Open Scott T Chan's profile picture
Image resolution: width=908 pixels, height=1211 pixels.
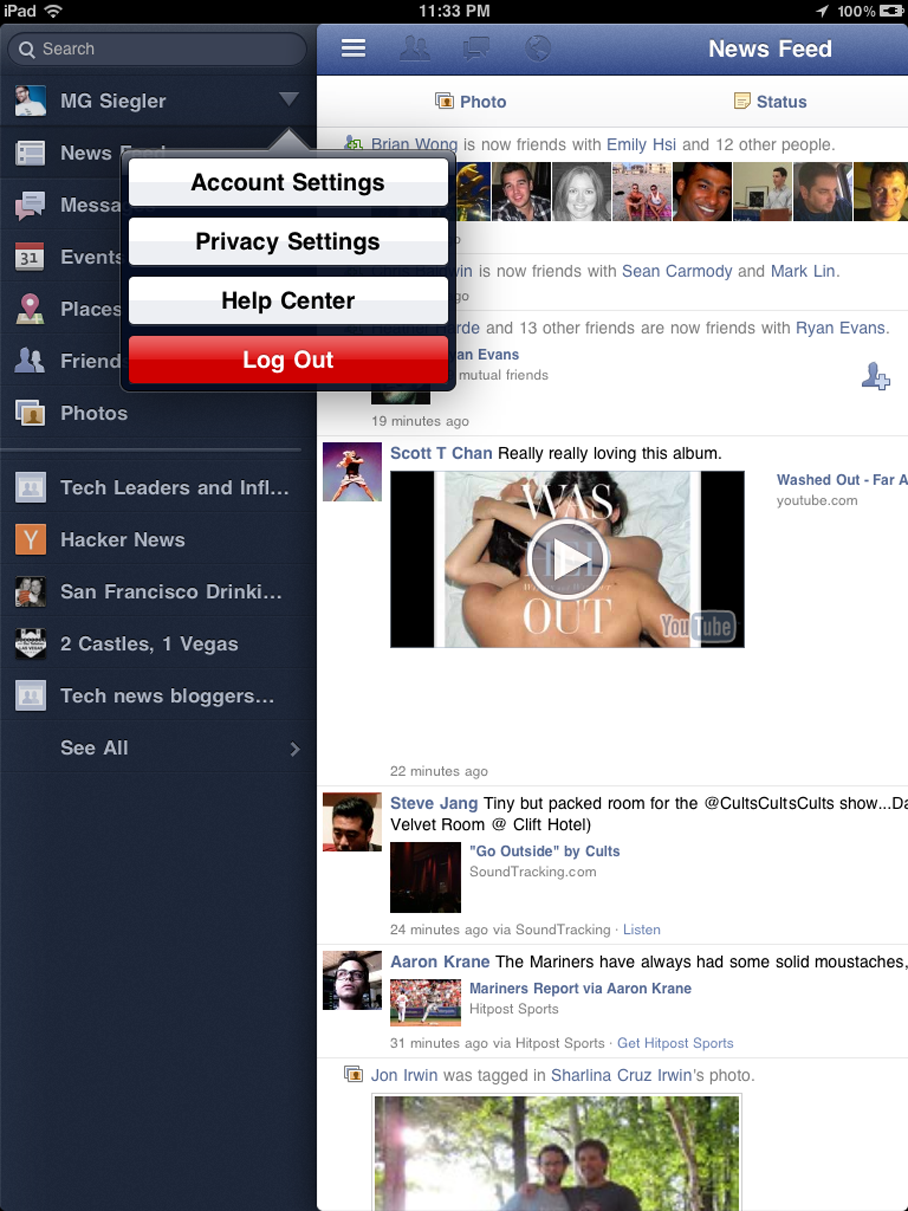pyautogui.click(x=352, y=472)
